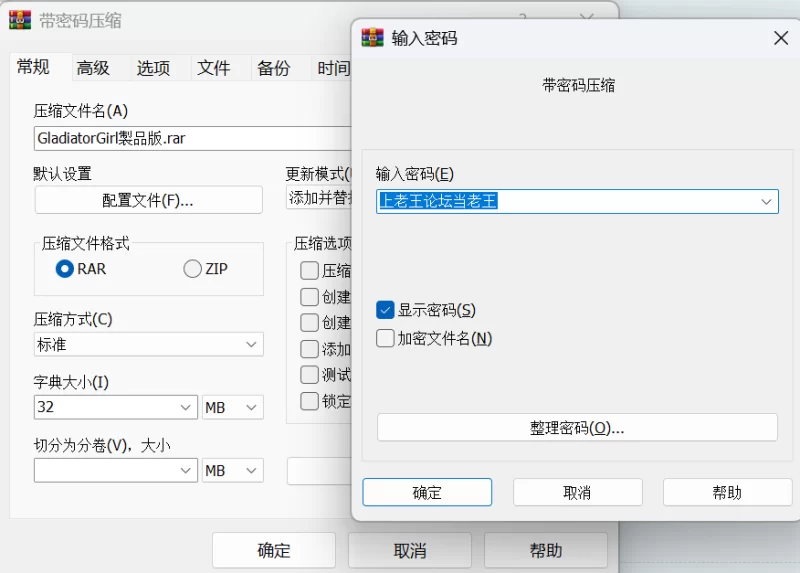Image resolution: width=800 pixels, height=573 pixels.
Task: Open the 压缩方式 dropdown showing 标准
Action: (148, 344)
